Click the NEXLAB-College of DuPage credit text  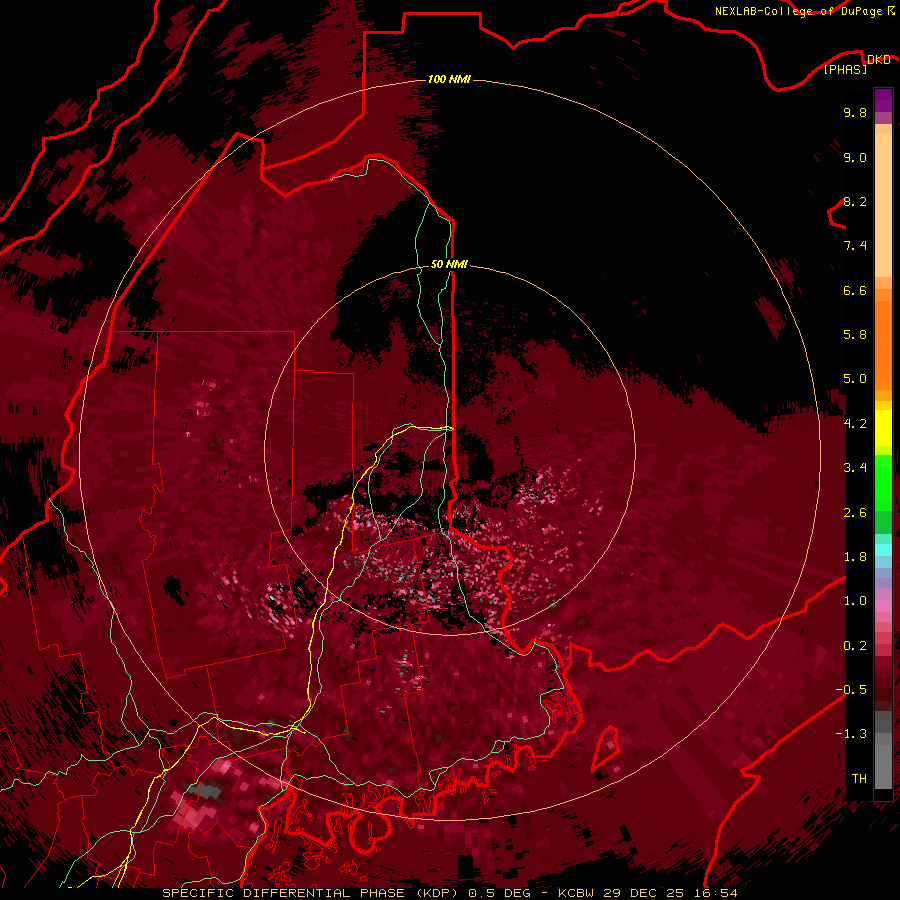click(798, 11)
